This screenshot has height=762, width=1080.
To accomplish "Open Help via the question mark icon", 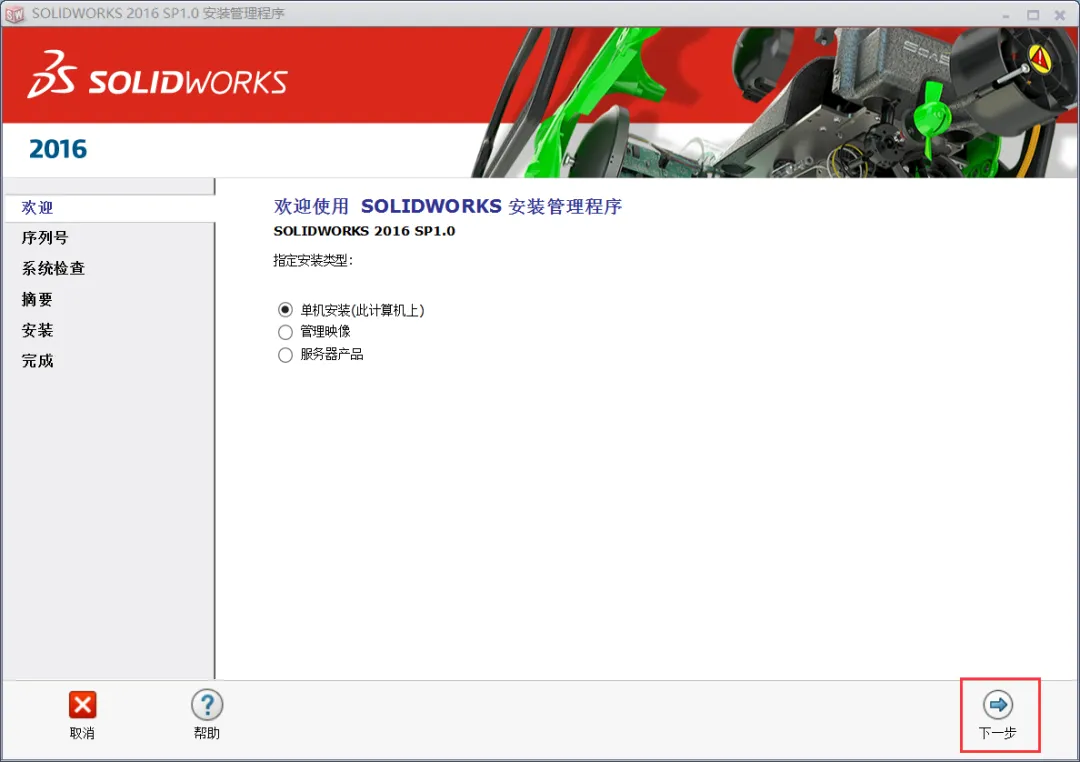I will tap(207, 705).
